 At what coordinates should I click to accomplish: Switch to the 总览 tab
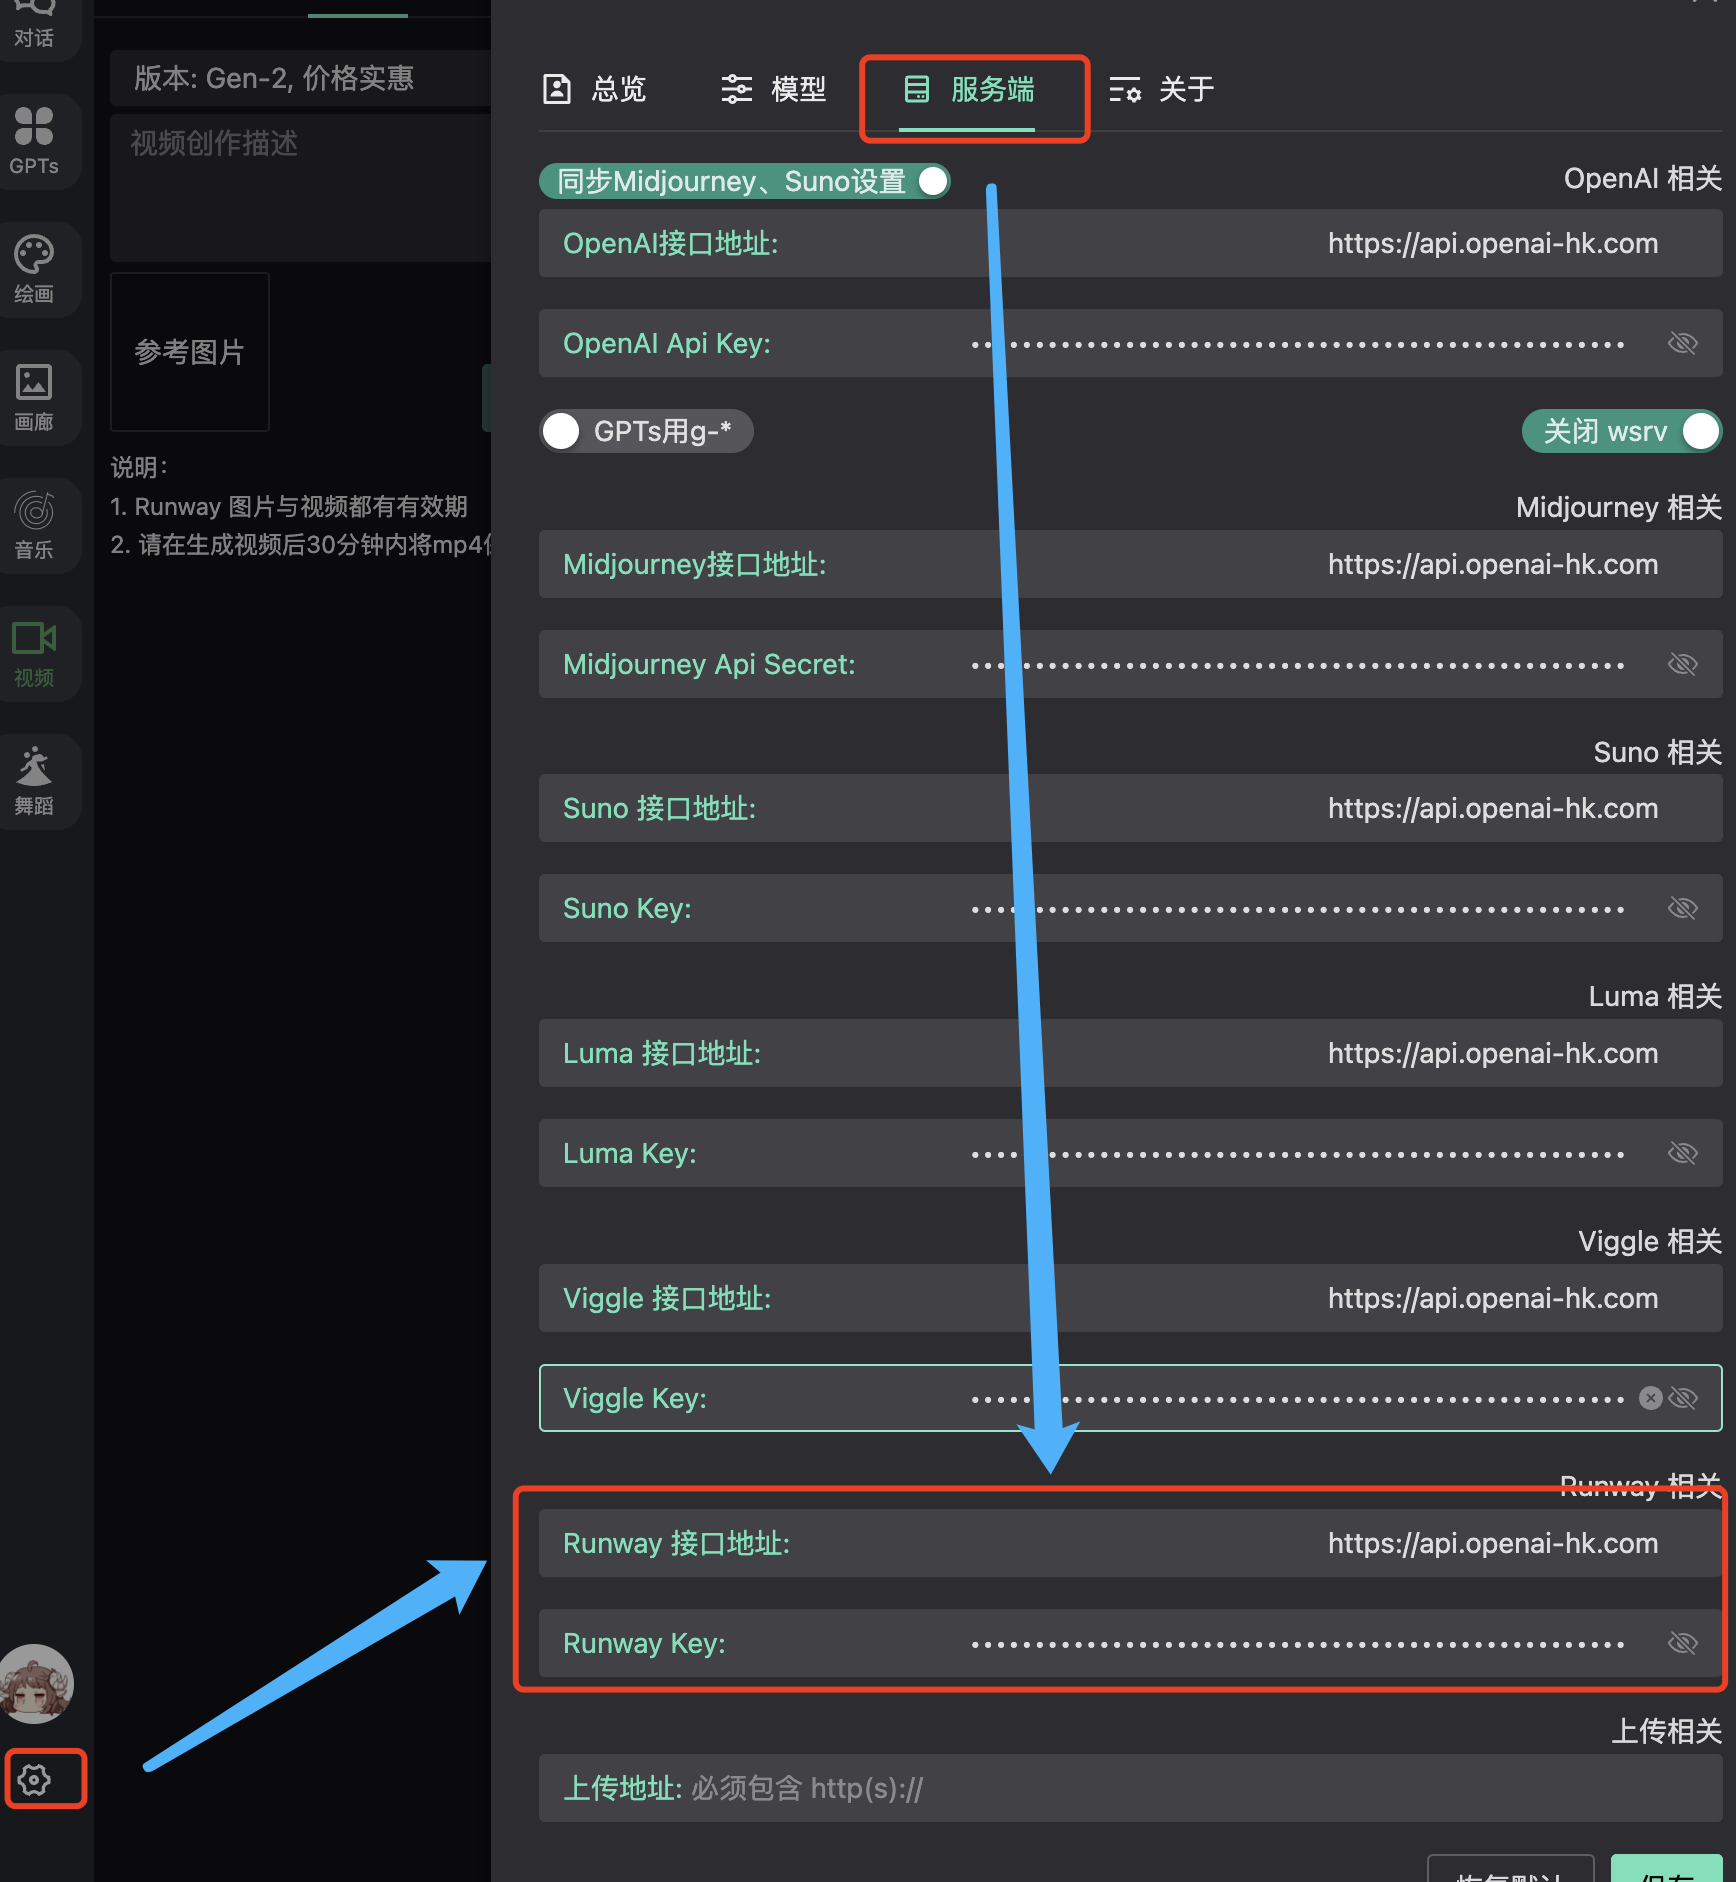[x=595, y=90]
